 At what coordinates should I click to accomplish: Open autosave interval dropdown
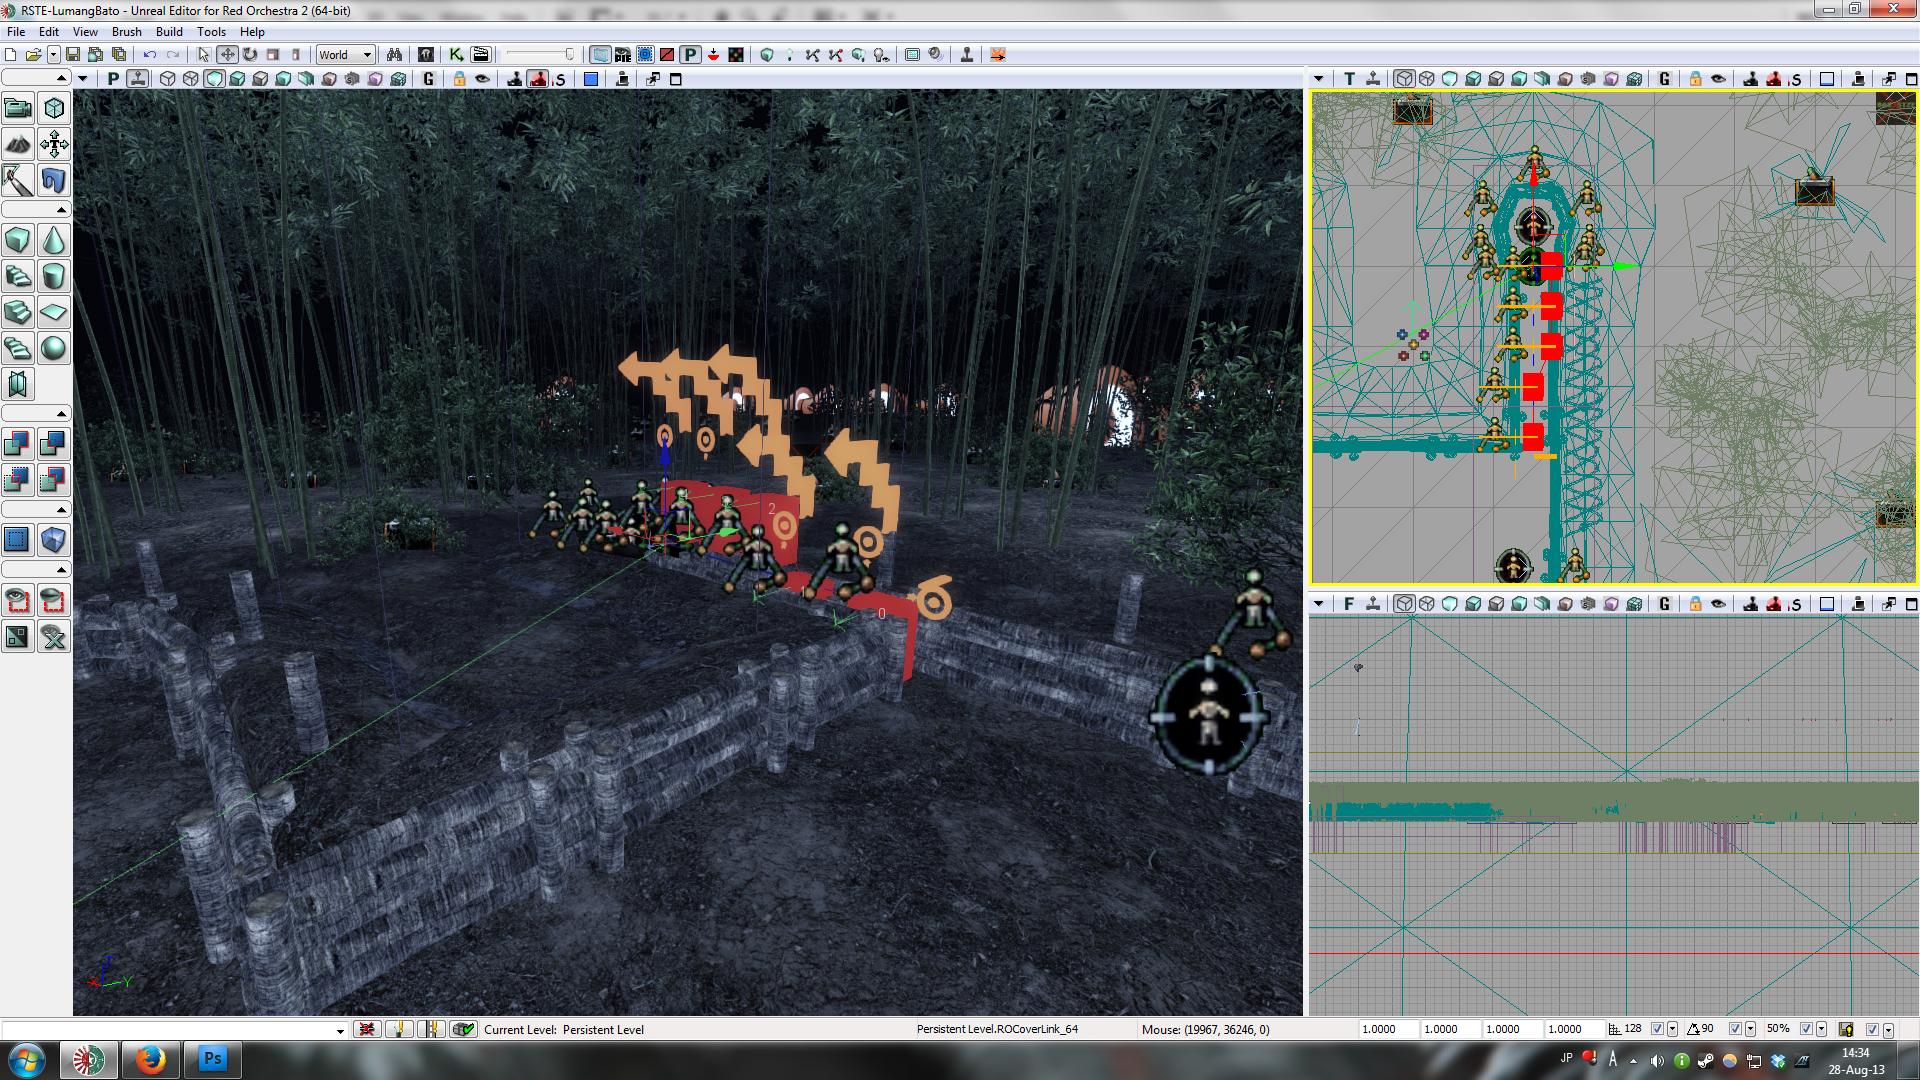pyautogui.click(x=1888, y=1029)
